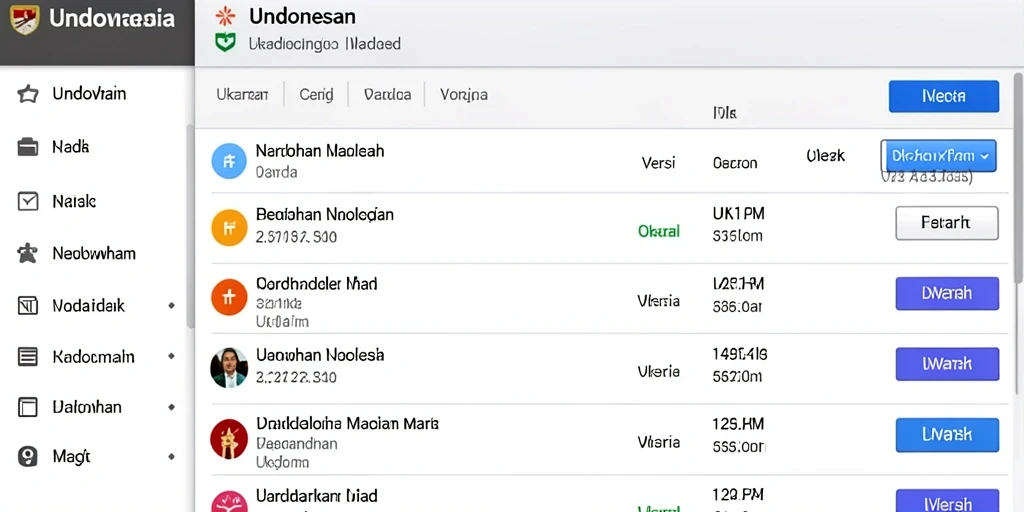The image size is (1024, 512).
Task: Click the star icon beside Undovrain
Action: click(27, 94)
